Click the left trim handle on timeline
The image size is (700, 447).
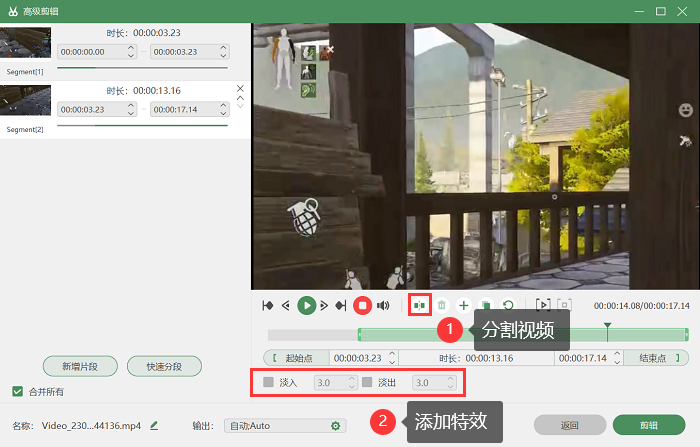click(x=360, y=334)
